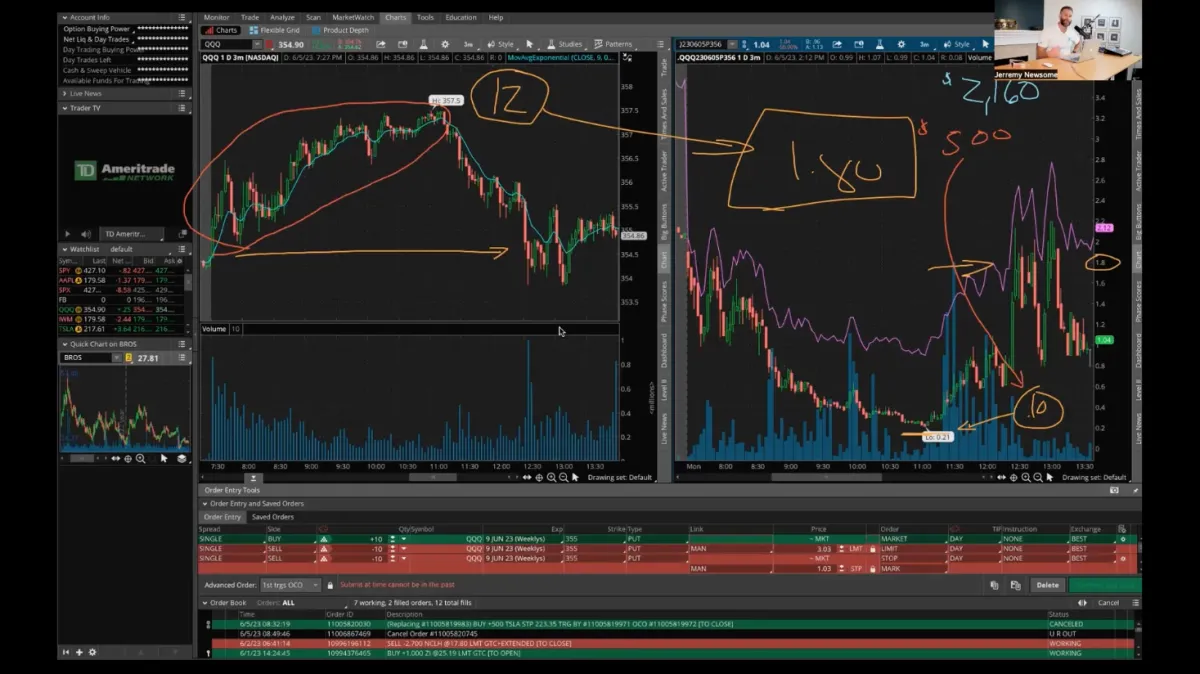Open the right chart Style menu
The height and width of the screenshot is (674, 1200).
[x=957, y=44]
